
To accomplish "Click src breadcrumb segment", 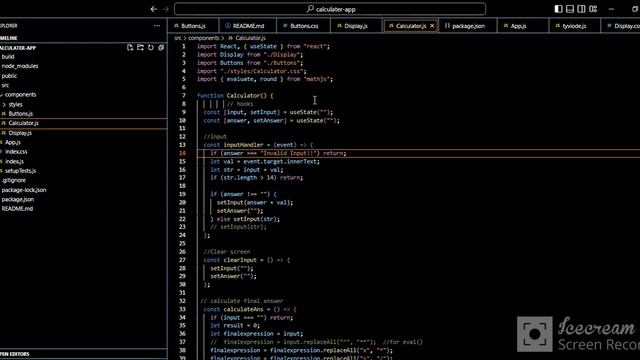I will tap(178, 38).
